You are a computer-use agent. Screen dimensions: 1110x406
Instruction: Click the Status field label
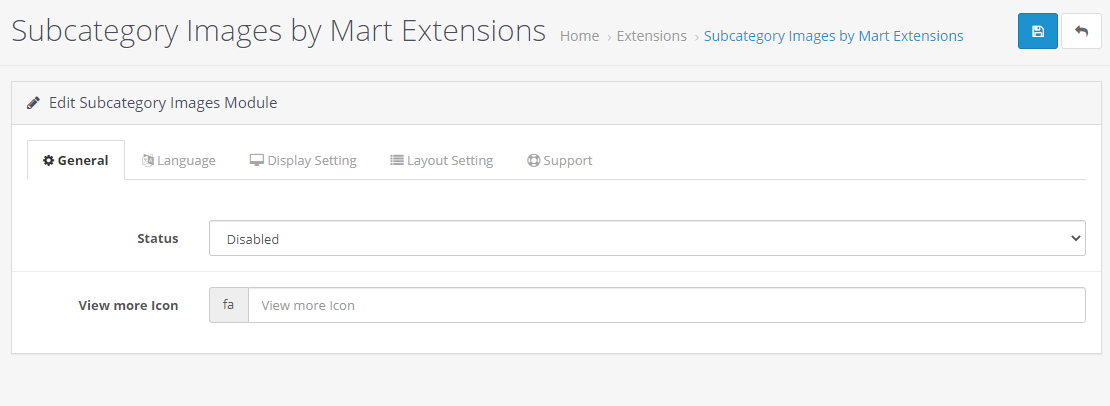pos(158,238)
